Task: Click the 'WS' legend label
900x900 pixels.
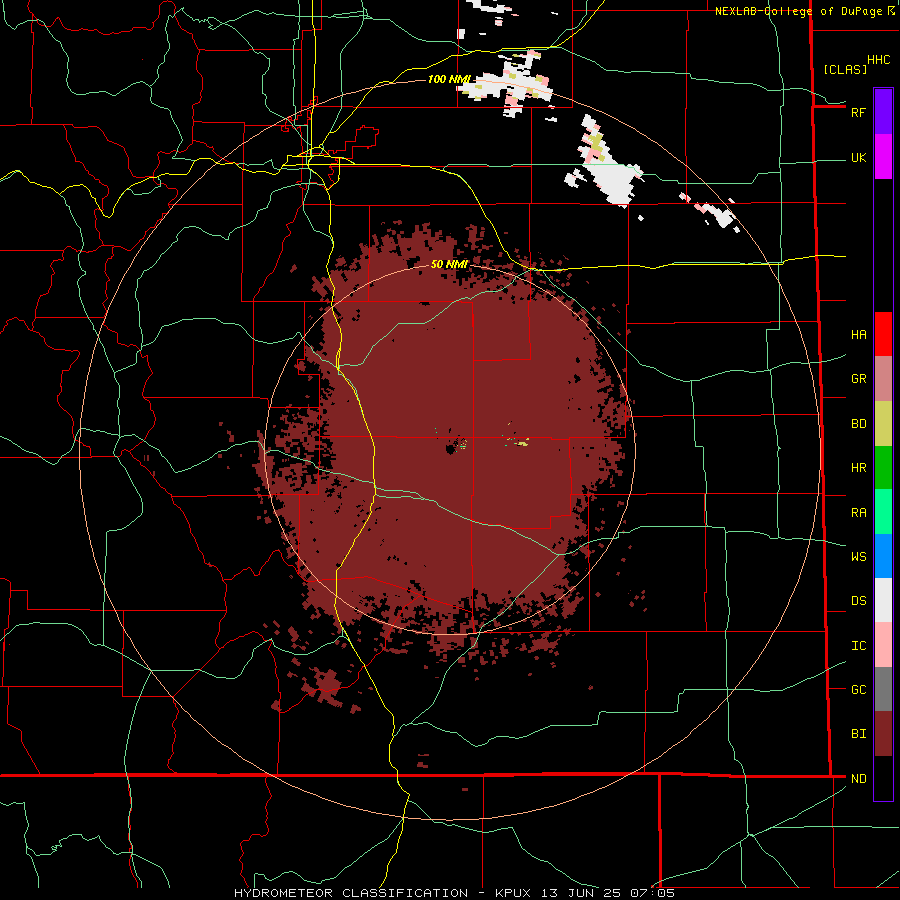Action: click(858, 557)
